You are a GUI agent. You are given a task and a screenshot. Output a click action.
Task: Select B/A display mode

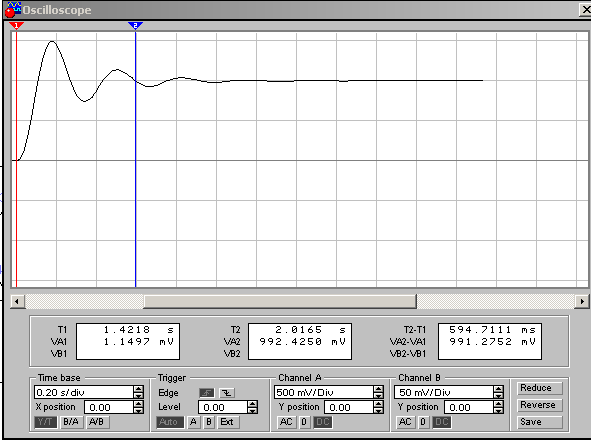point(71,422)
